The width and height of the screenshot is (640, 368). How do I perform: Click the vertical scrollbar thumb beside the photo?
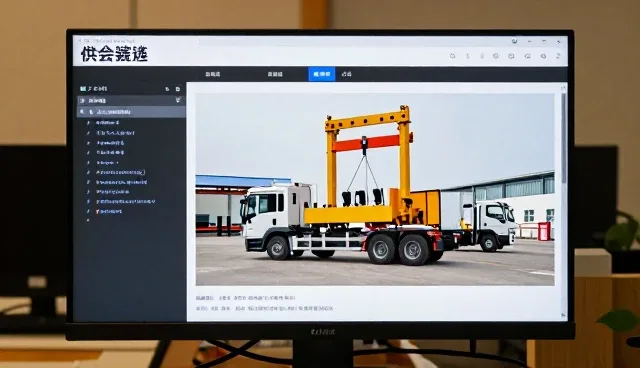pos(564,138)
